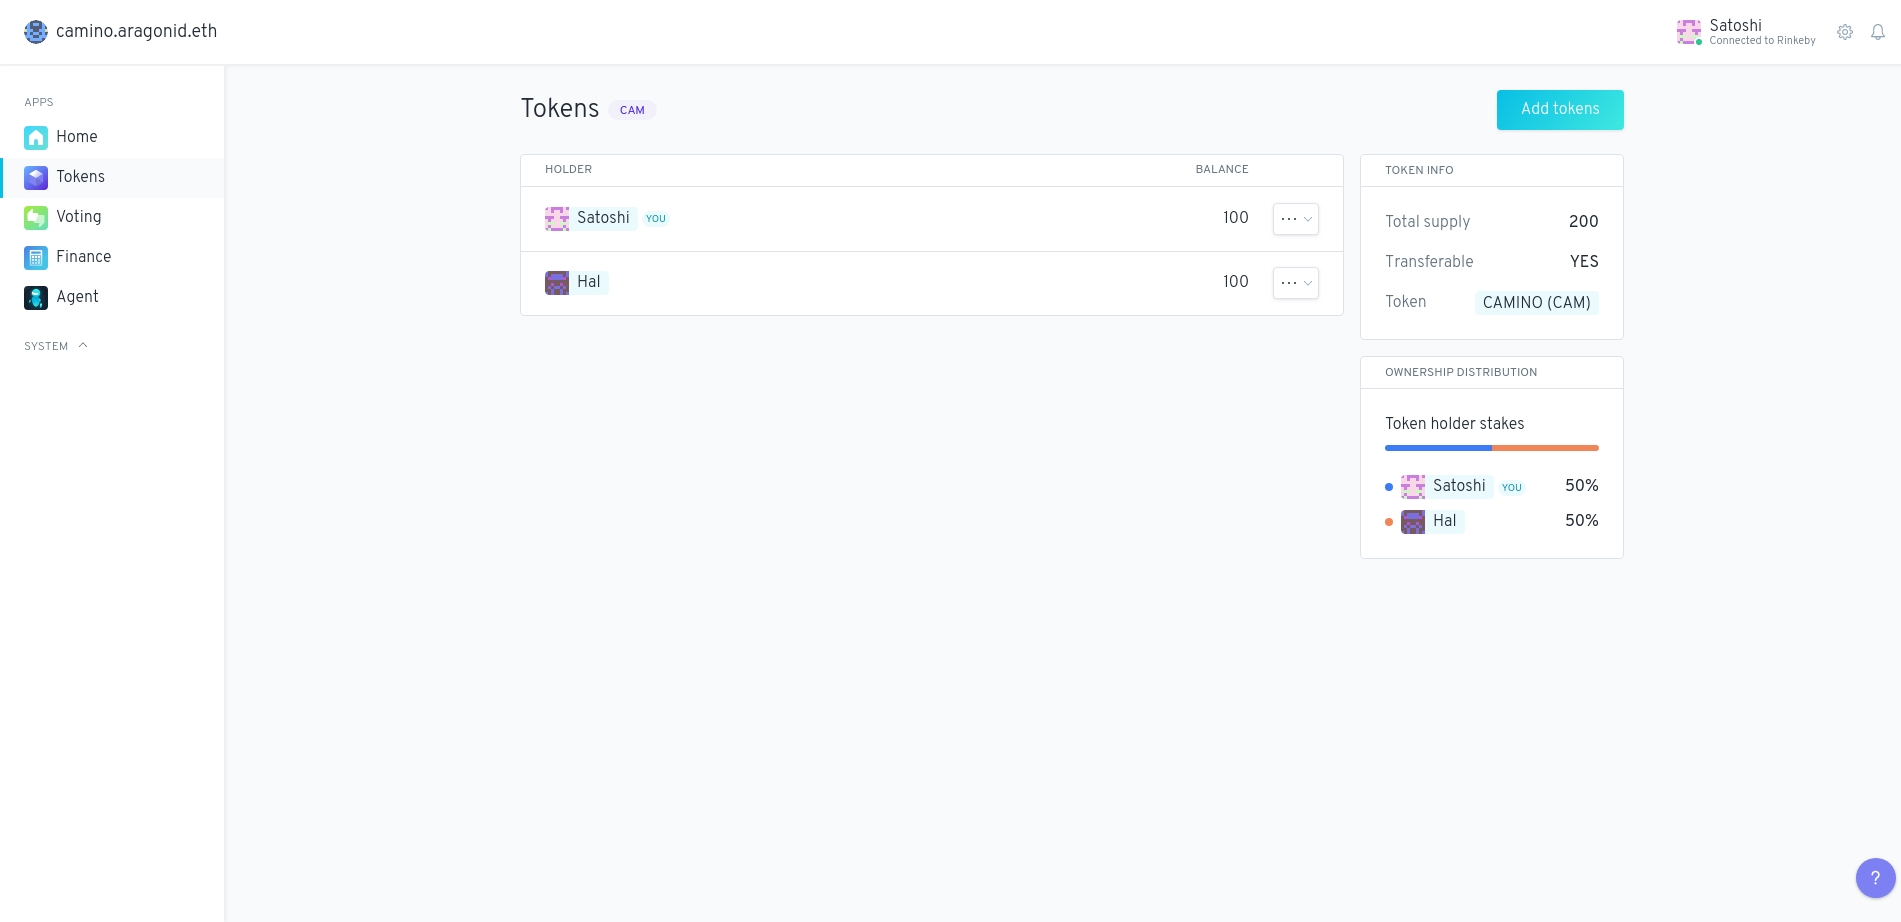Open actions dropdown for Hal row
The height and width of the screenshot is (922, 1901).
(1295, 283)
